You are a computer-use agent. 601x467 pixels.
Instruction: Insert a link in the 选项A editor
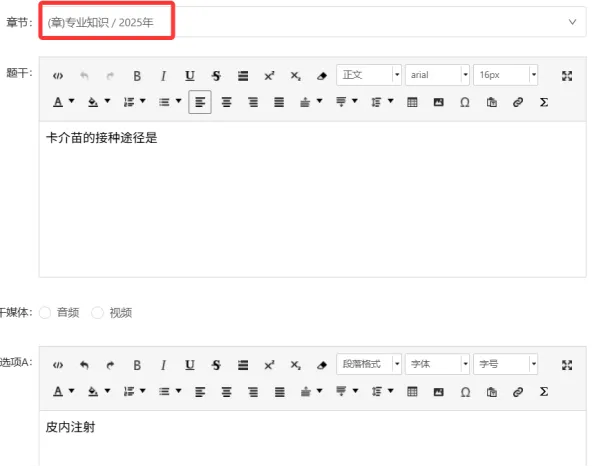(x=518, y=392)
